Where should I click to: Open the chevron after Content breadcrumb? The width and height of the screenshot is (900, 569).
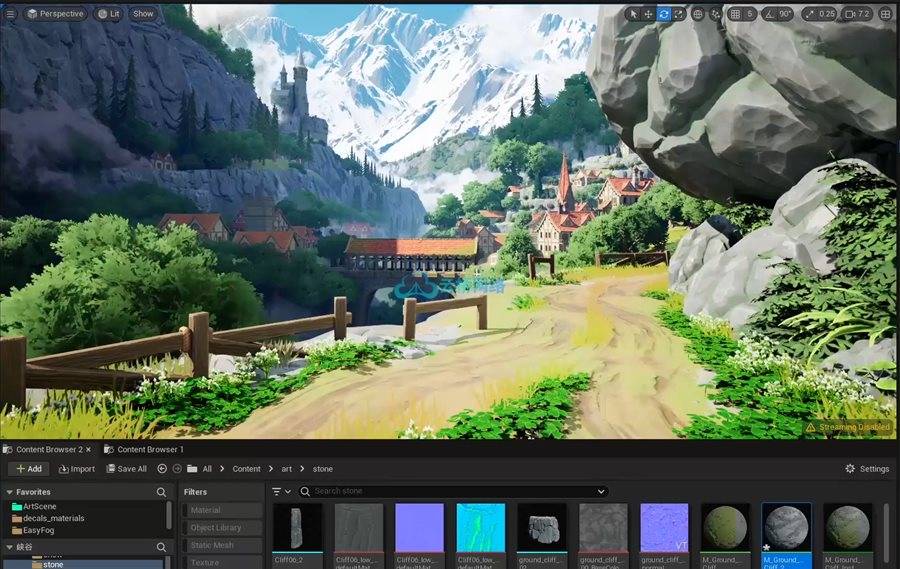[271, 469]
